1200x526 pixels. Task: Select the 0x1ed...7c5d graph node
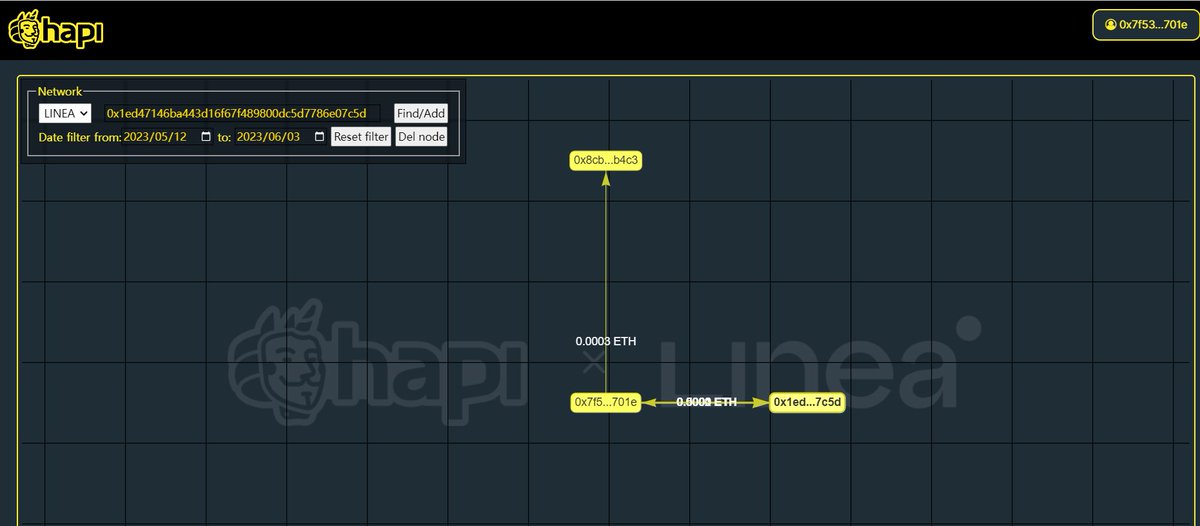click(x=807, y=402)
